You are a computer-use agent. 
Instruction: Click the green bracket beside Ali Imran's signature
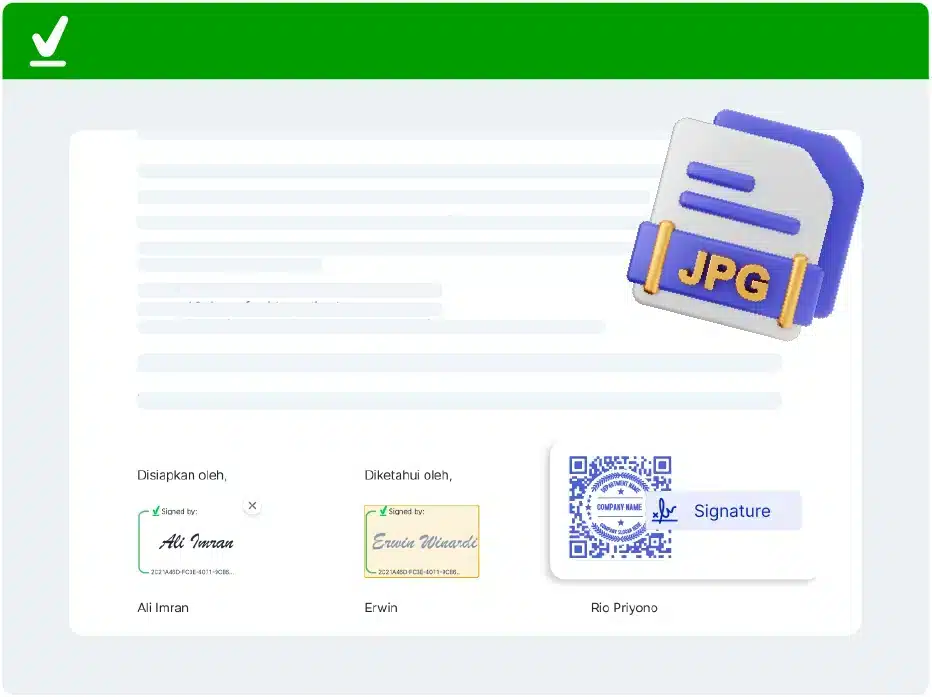click(x=140, y=542)
